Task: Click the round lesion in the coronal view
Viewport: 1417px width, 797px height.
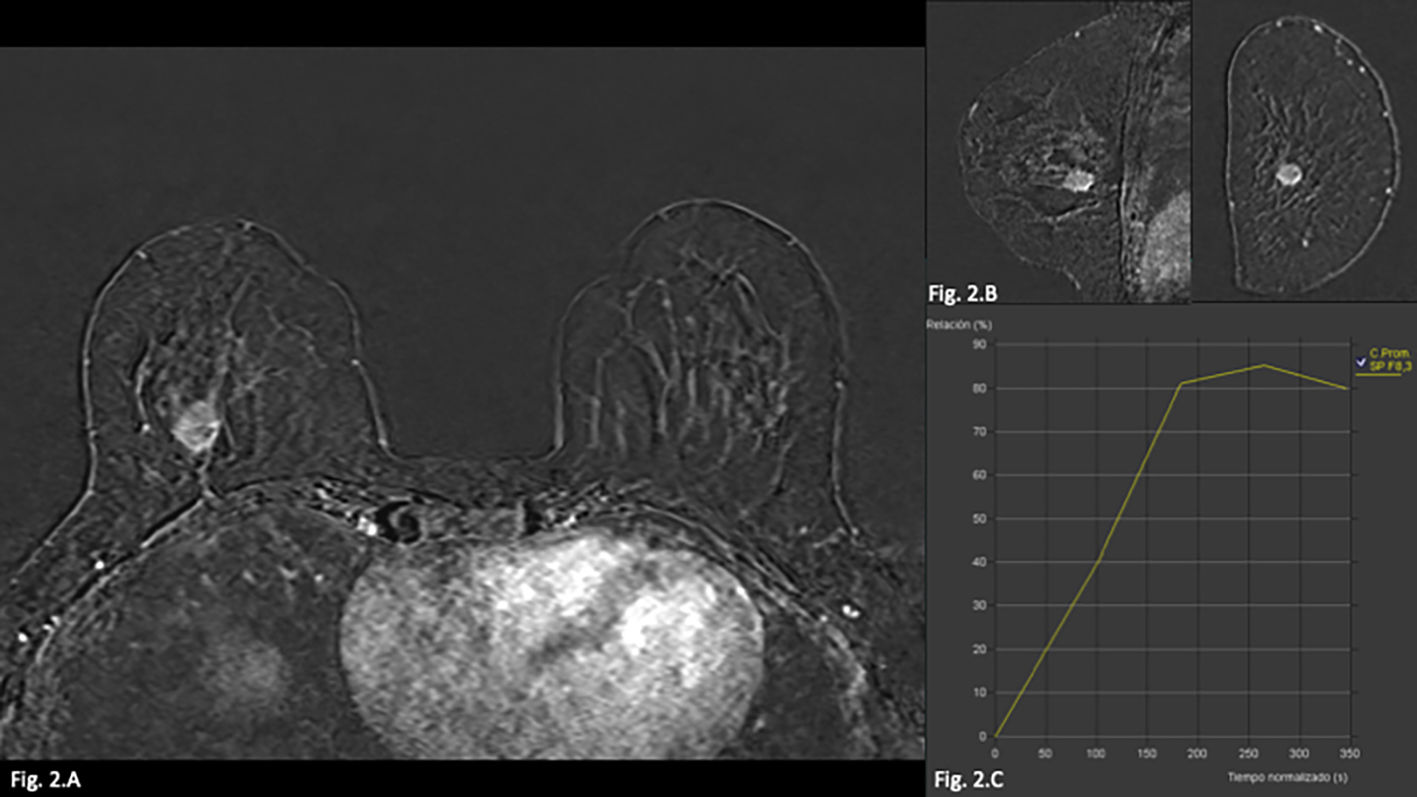Action: pyautogui.click(x=1289, y=174)
